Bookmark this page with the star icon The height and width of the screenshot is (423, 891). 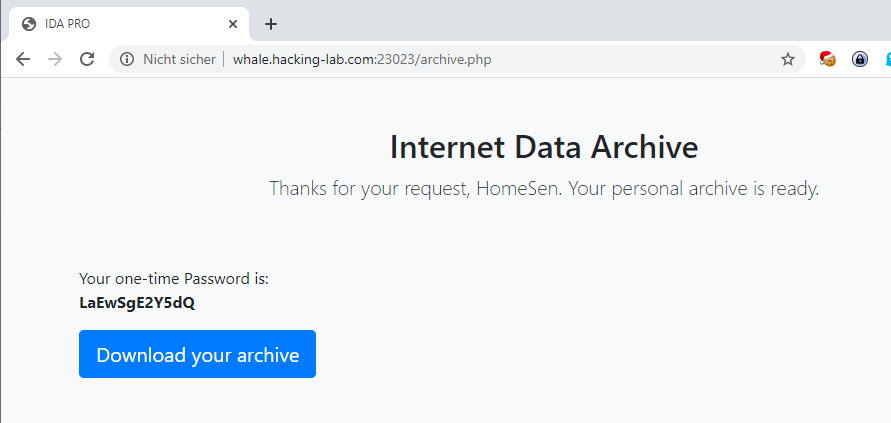pos(788,59)
